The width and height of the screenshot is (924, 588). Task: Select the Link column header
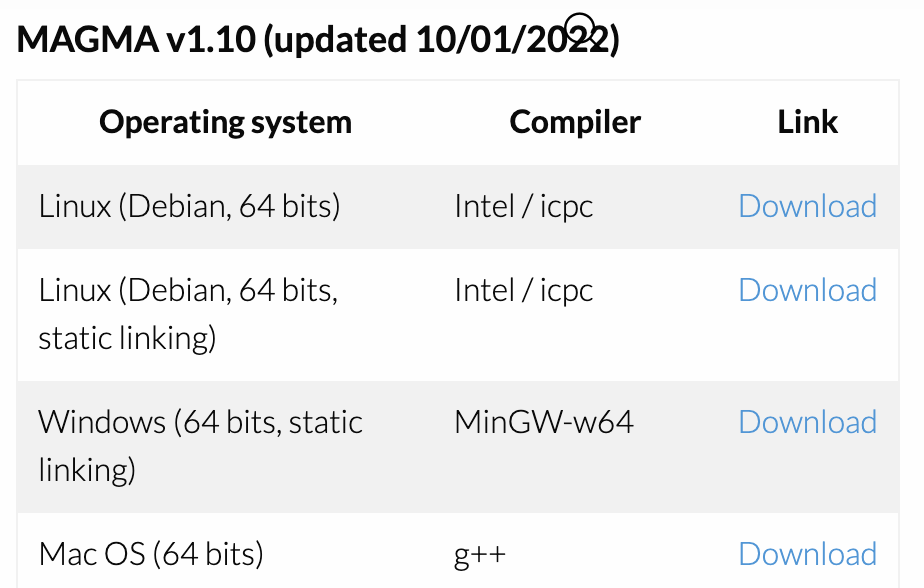tap(807, 121)
